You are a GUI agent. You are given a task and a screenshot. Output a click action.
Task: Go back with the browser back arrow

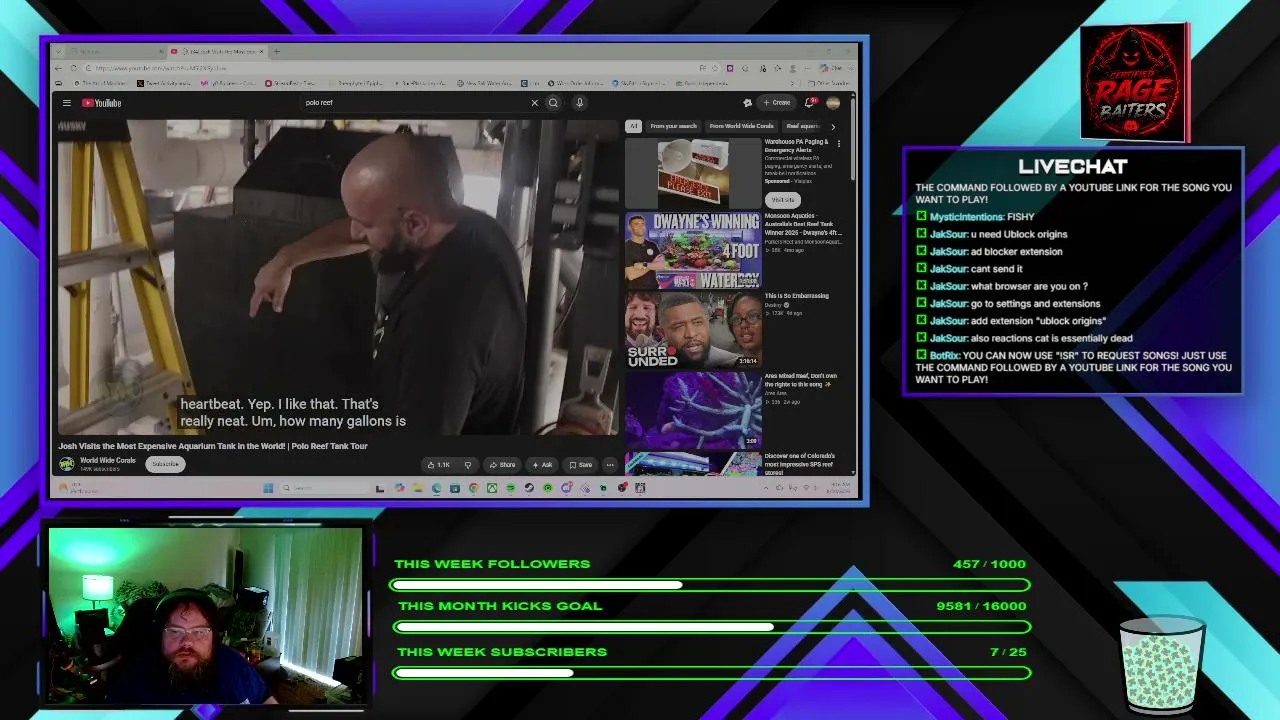coord(60,68)
